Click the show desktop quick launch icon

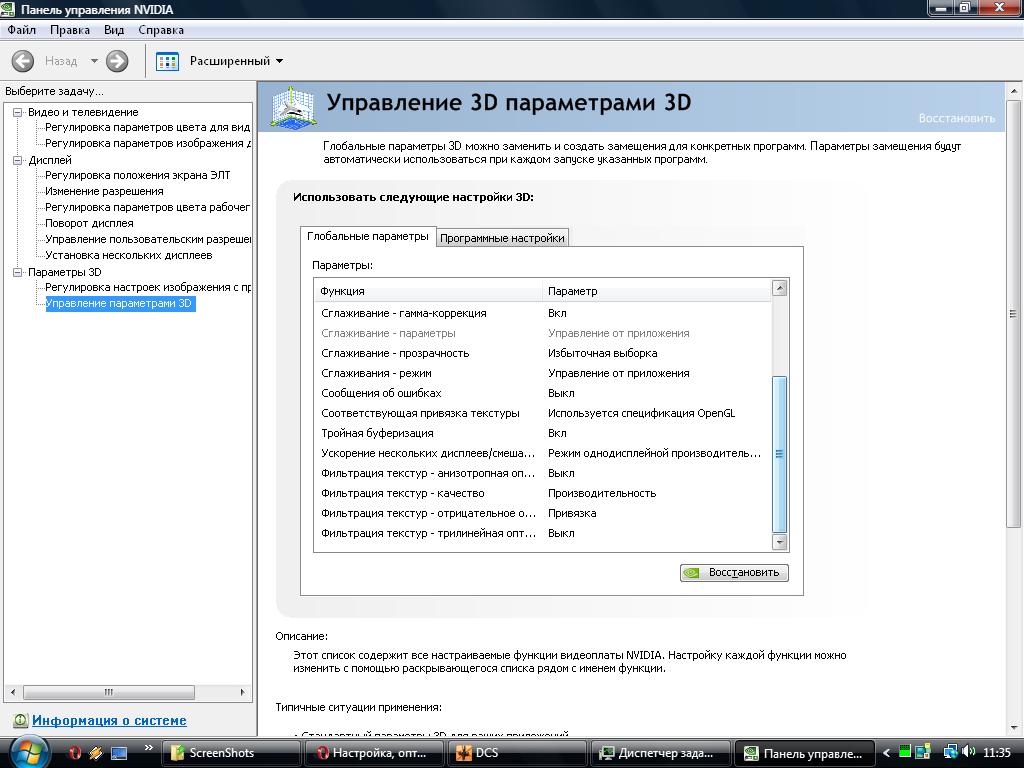[119, 753]
